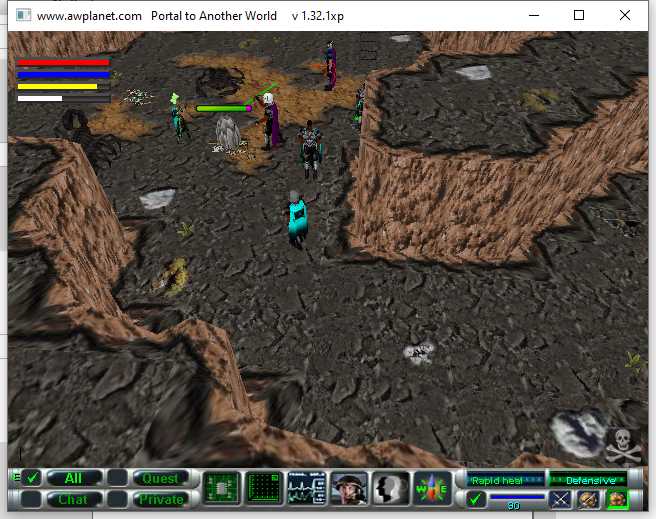Open the waveform stats monitor panel
656x519 pixels.
(307, 488)
